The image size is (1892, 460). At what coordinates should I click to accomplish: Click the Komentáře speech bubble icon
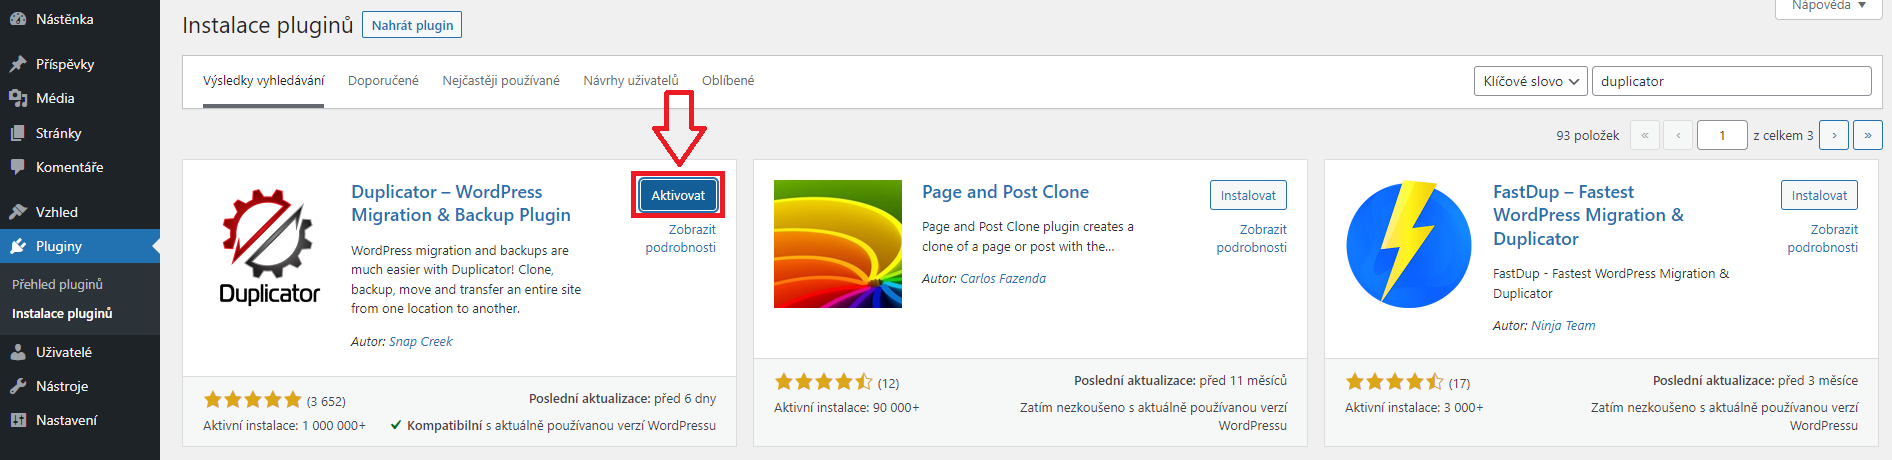(18, 167)
